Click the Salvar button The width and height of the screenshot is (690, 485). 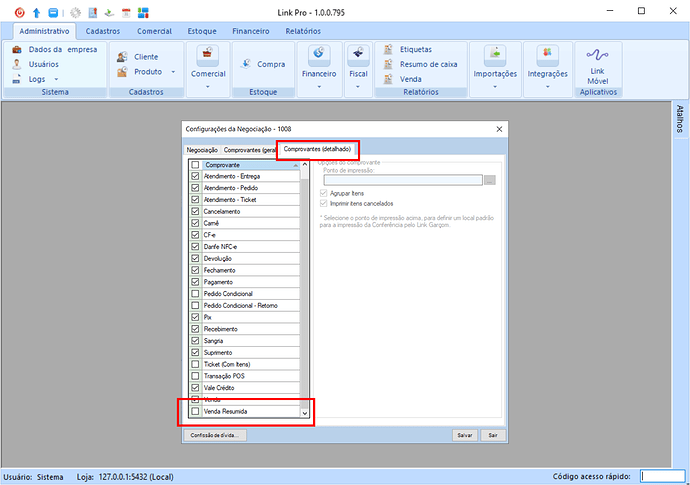[463, 435]
